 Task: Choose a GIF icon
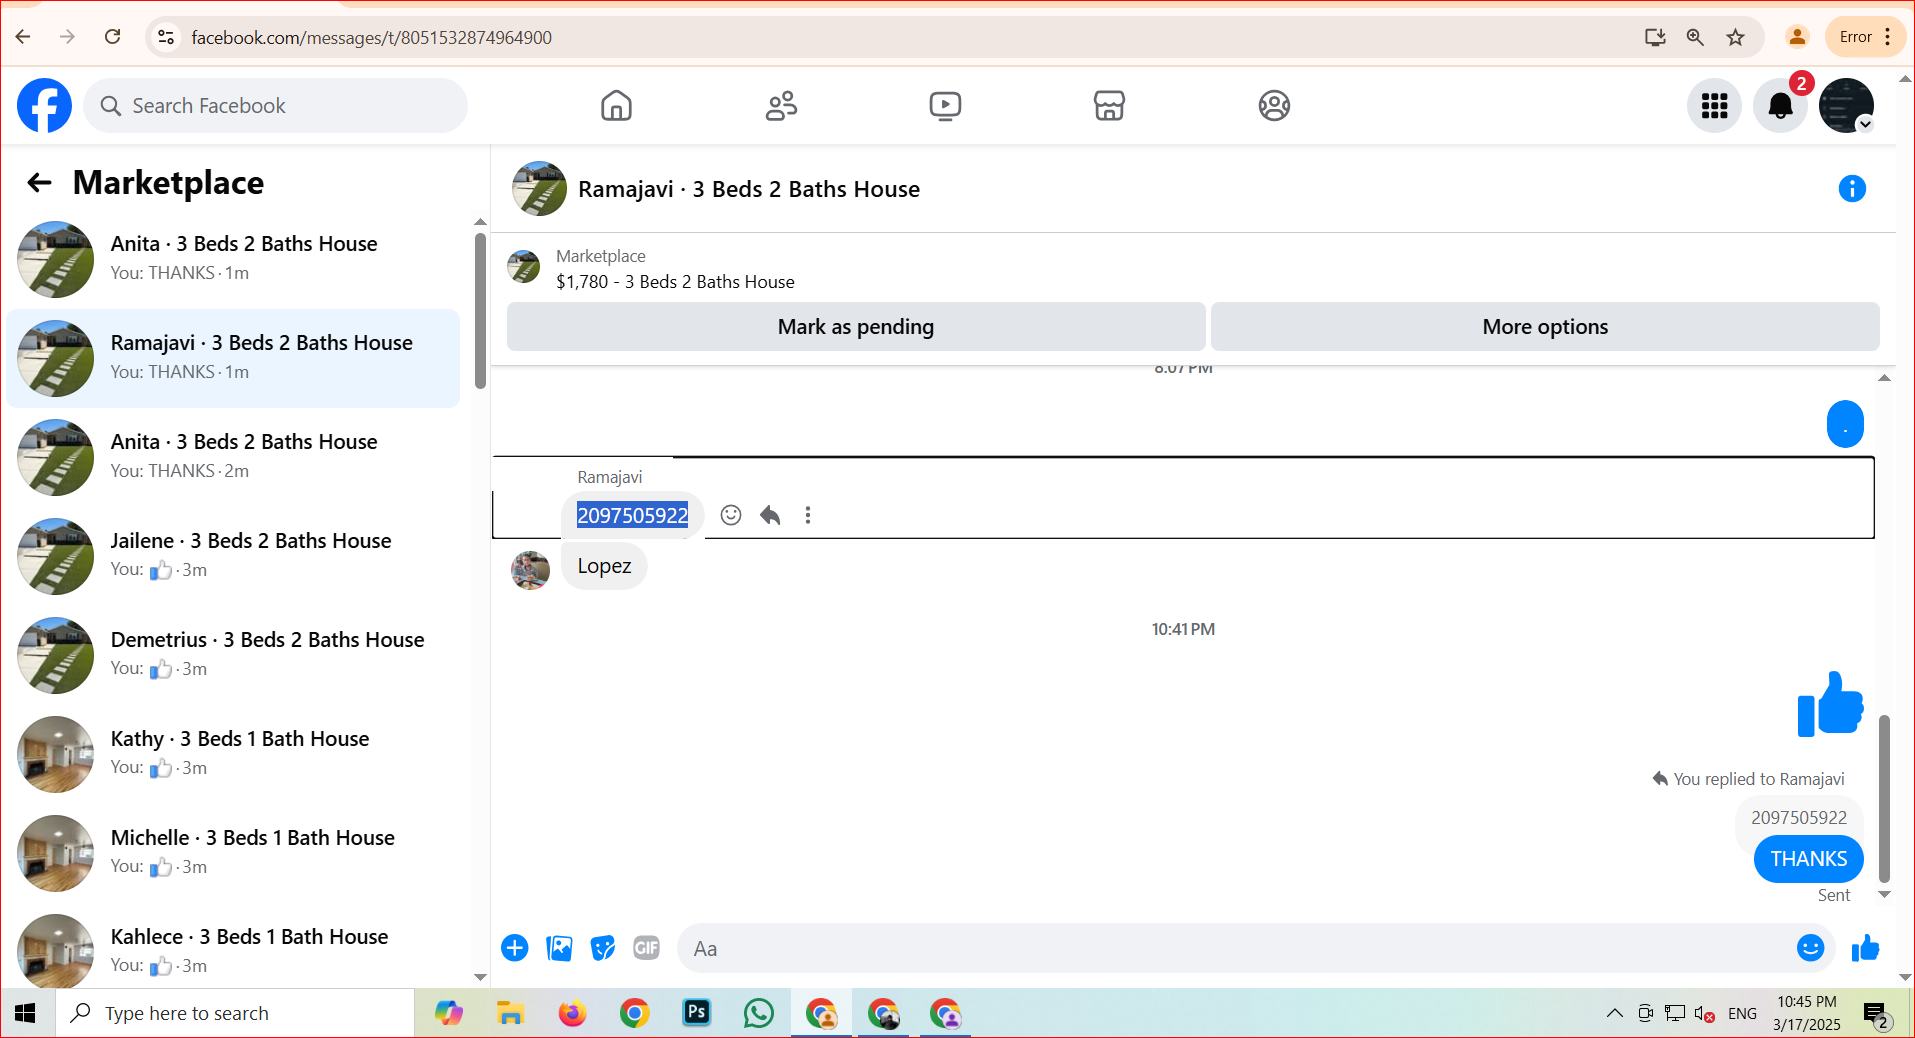click(647, 948)
